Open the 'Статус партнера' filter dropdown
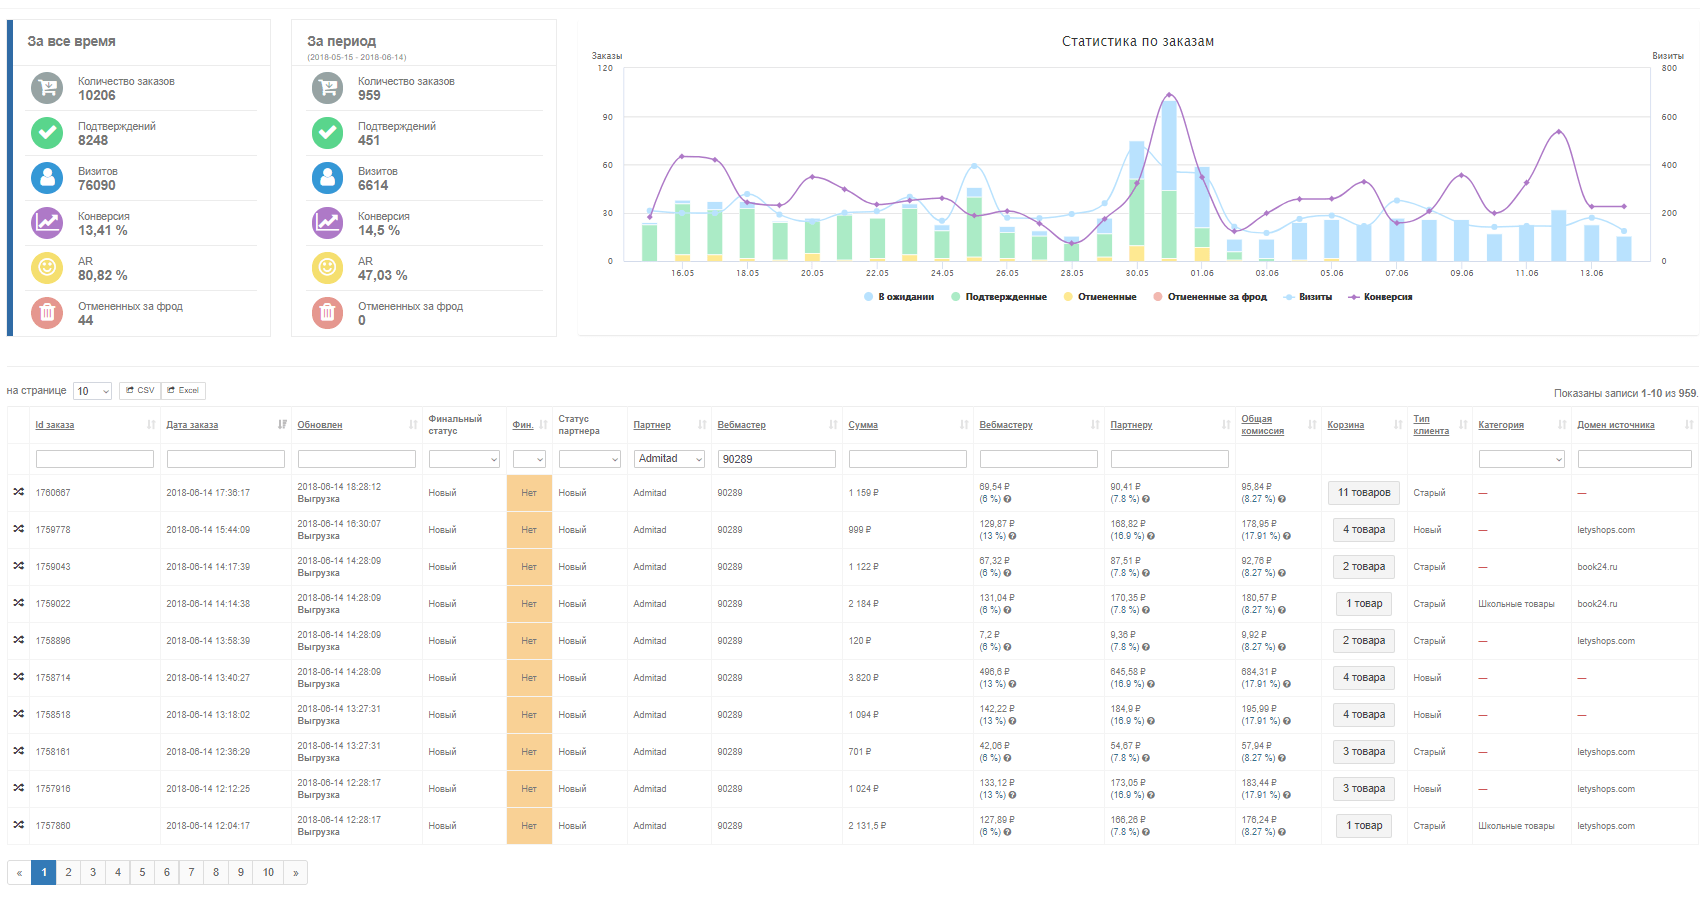 click(590, 459)
